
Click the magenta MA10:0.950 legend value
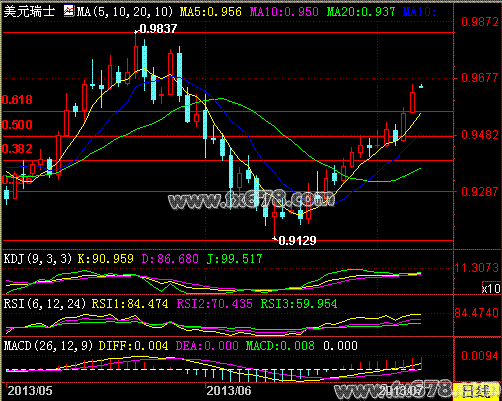pyautogui.click(x=284, y=12)
